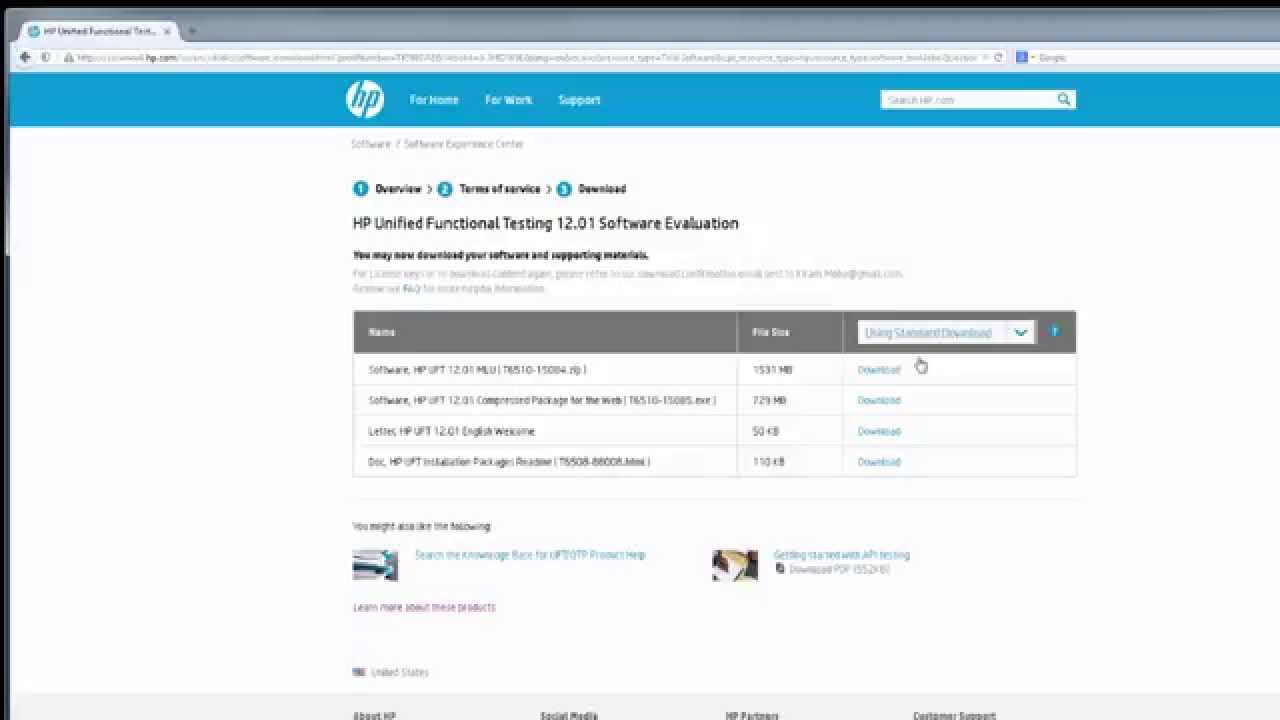
Task: Click the Software, HP UFT 12.01 MLU row name
Action: click(478, 370)
